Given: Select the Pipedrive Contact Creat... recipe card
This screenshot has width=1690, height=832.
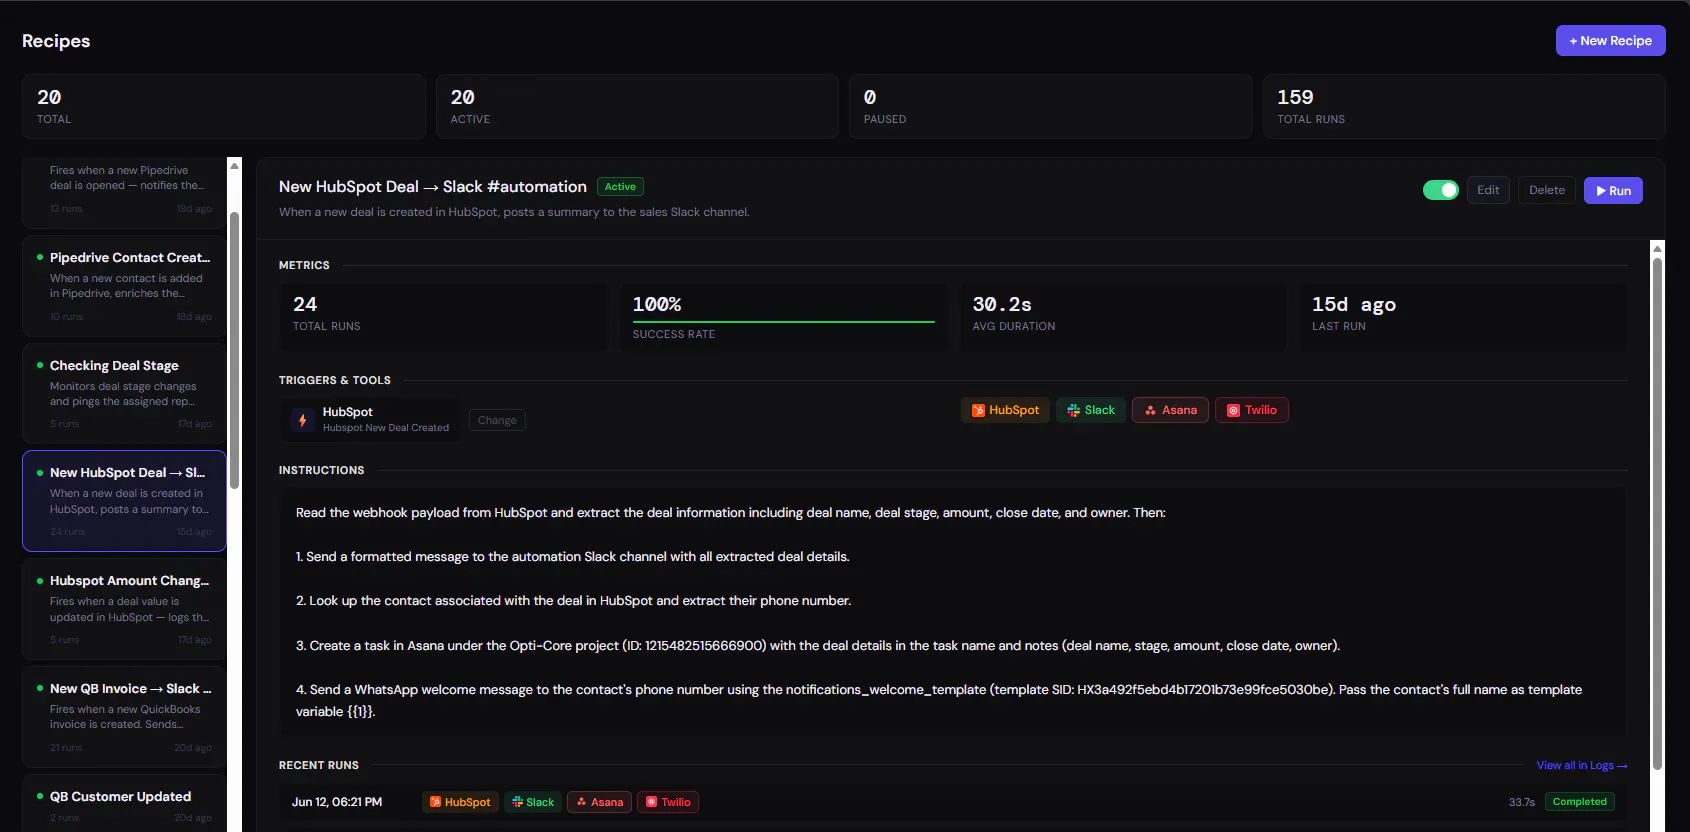Looking at the screenshot, I should pyautogui.click(x=124, y=286).
